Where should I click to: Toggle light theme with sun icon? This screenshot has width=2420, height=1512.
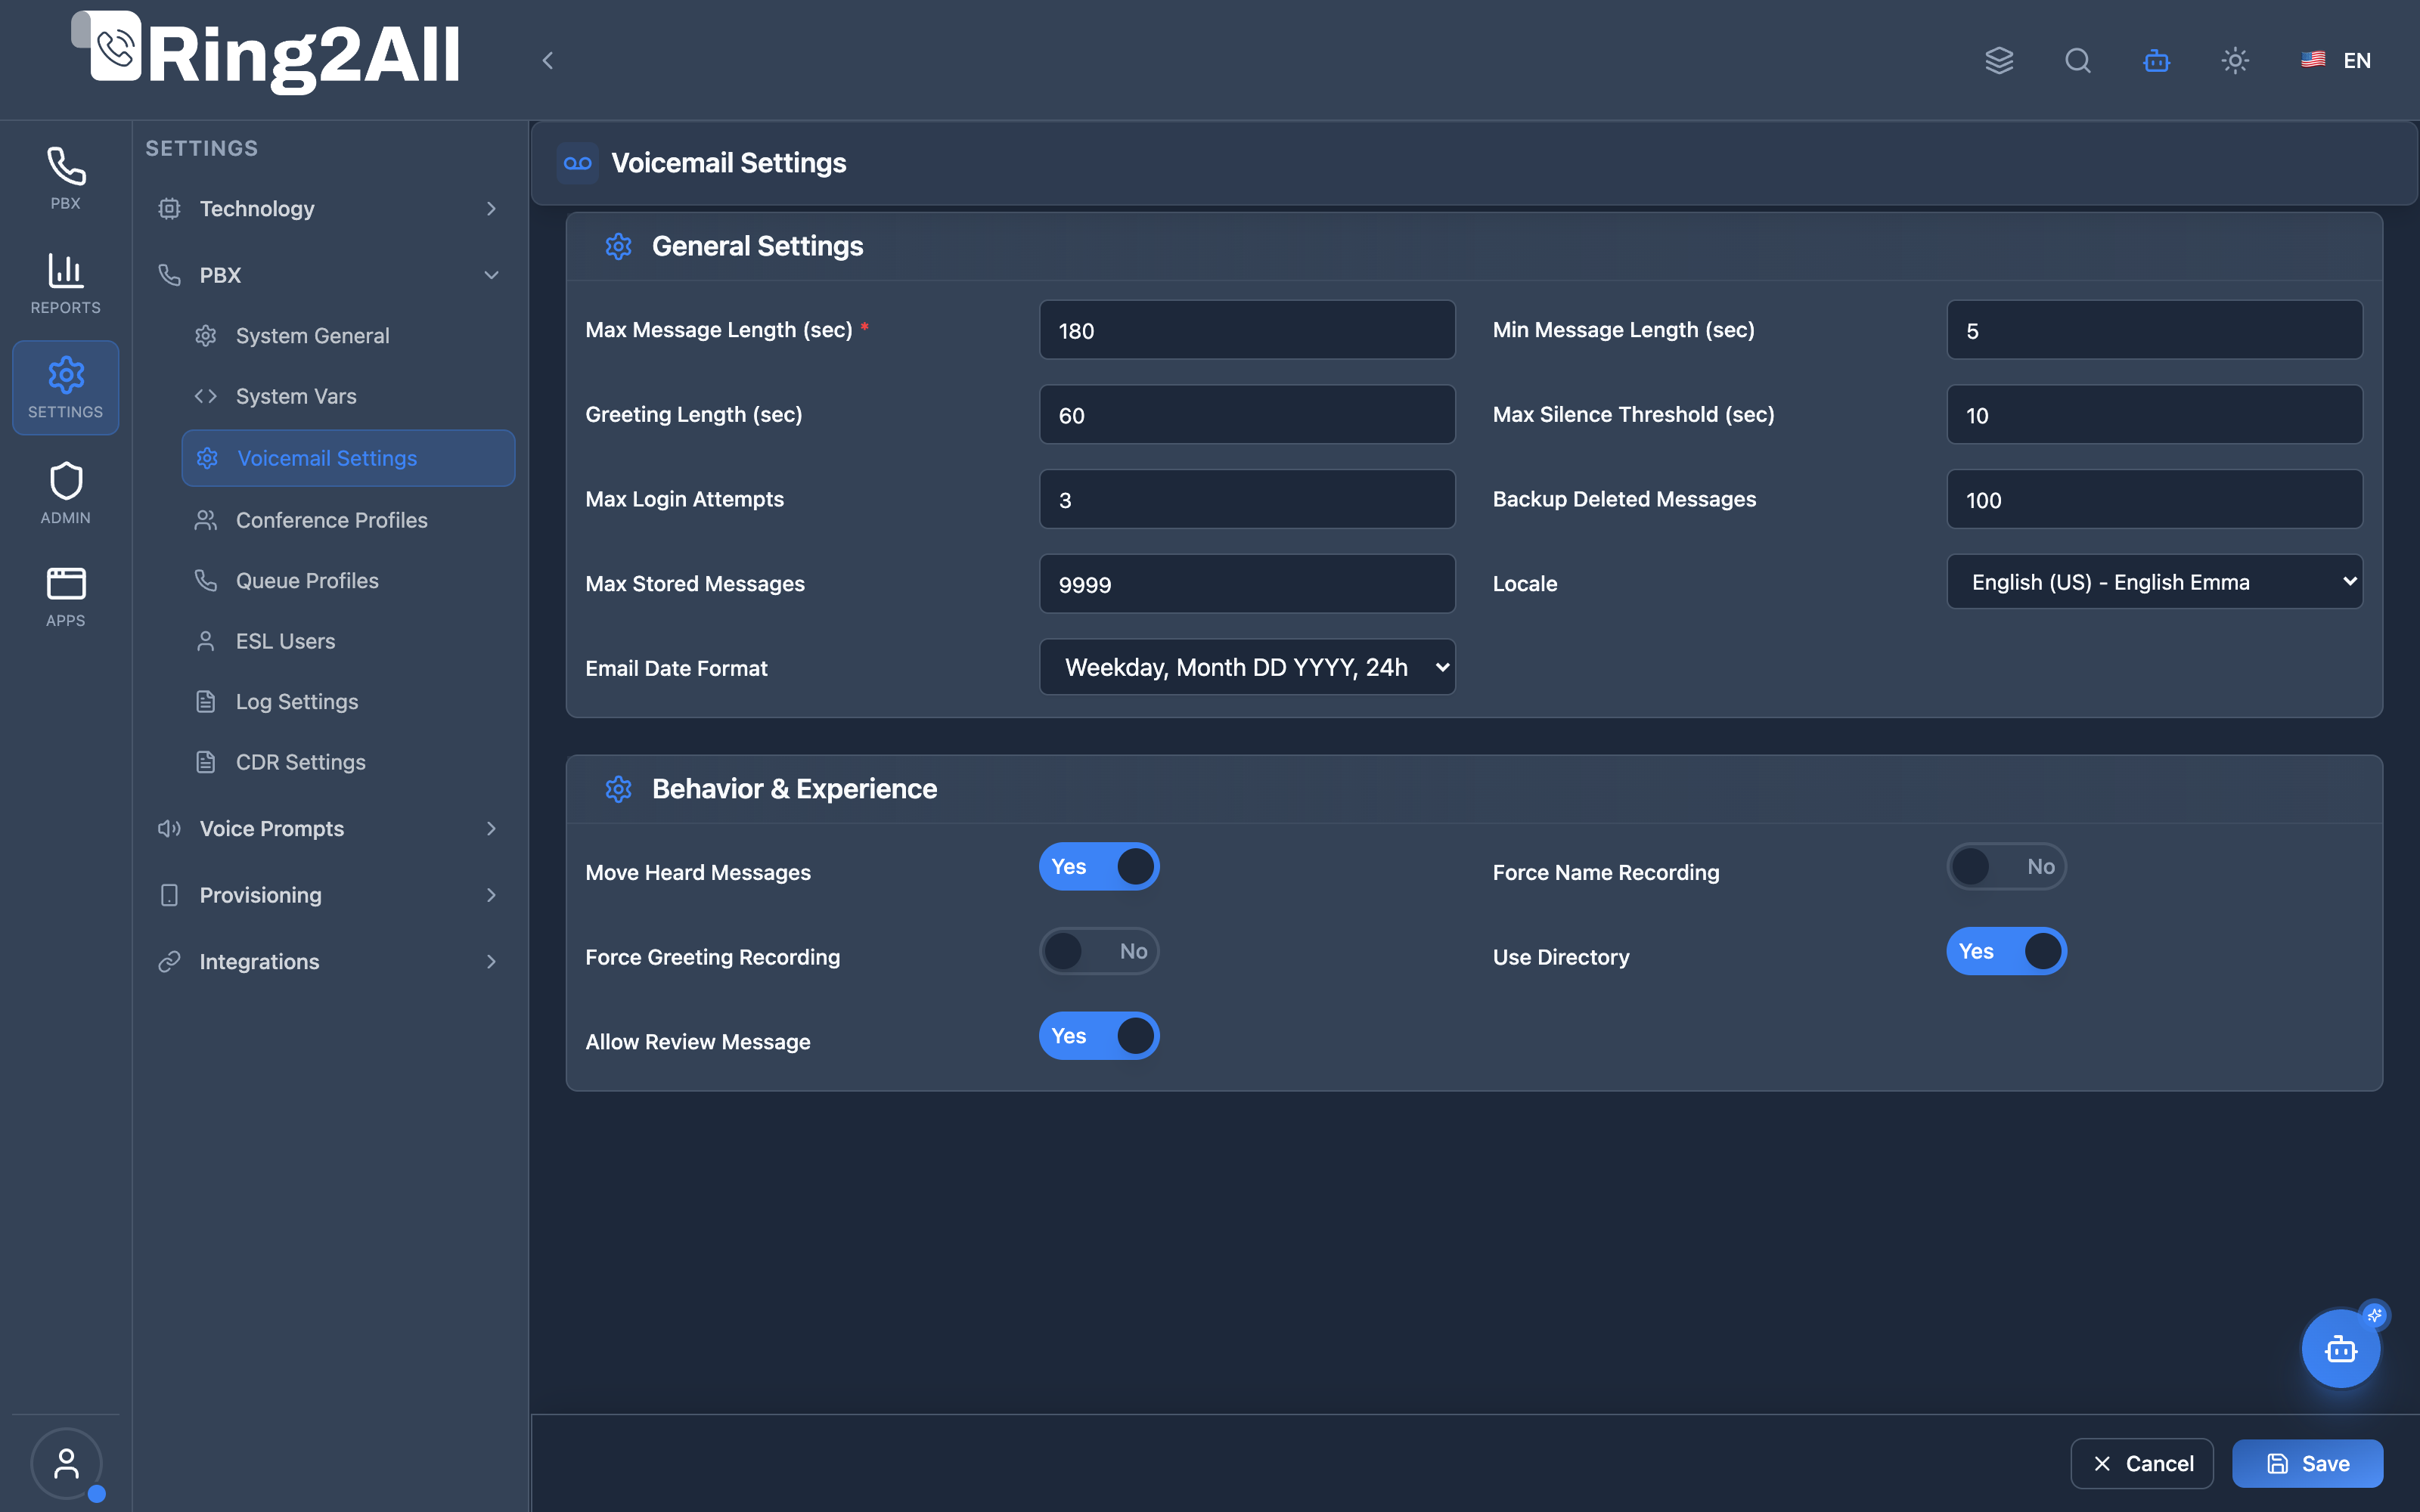pos(2235,61)
